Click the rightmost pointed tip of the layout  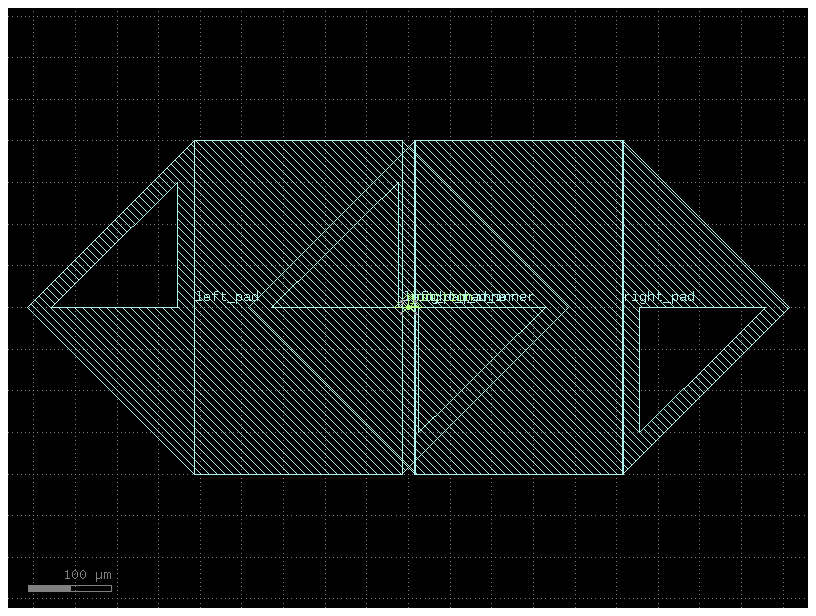coord(787,307)
